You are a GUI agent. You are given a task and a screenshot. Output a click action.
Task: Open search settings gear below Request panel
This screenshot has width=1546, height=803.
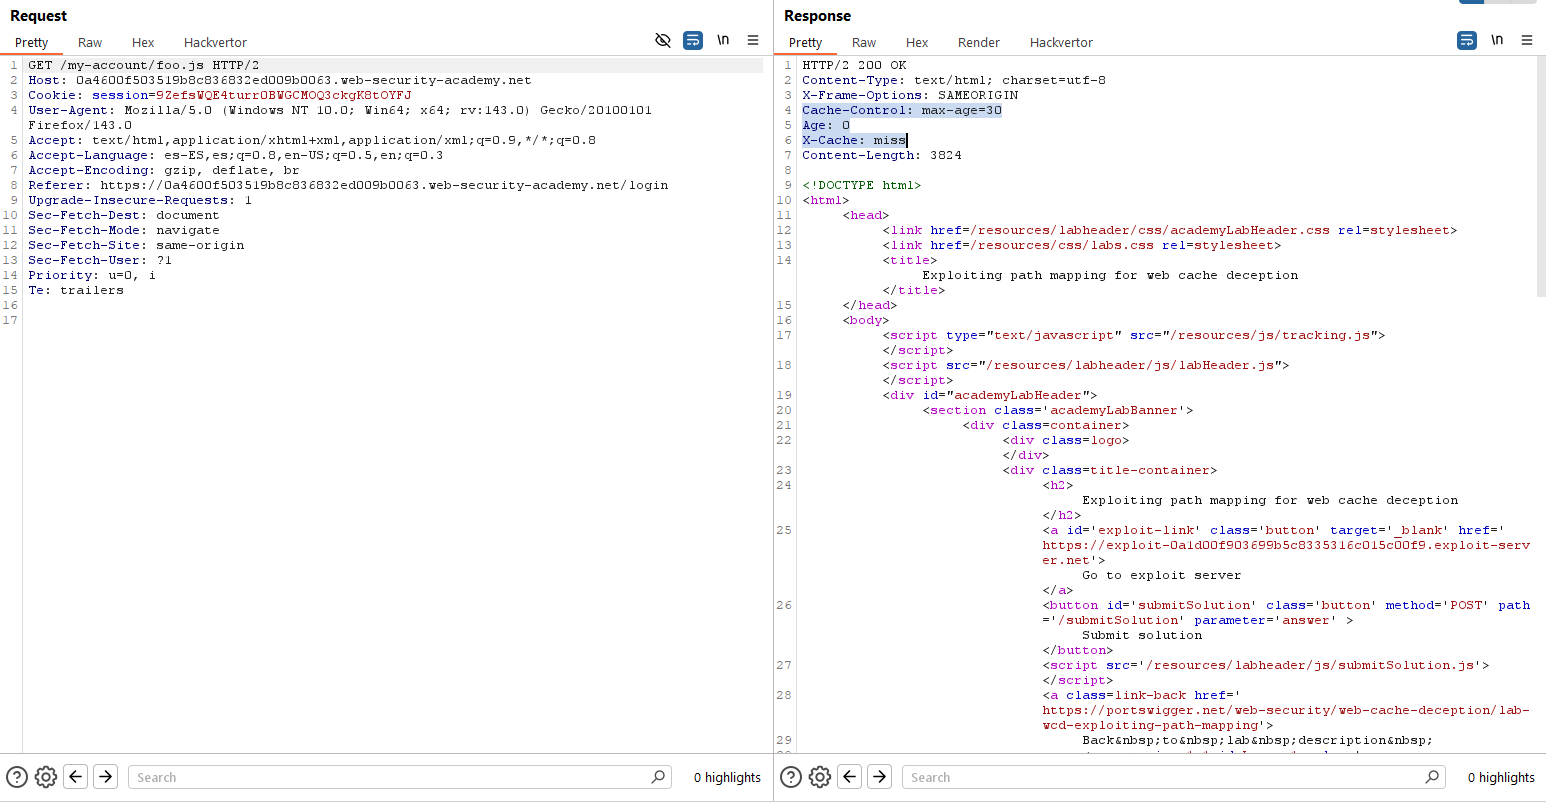[x=46, y=777]
